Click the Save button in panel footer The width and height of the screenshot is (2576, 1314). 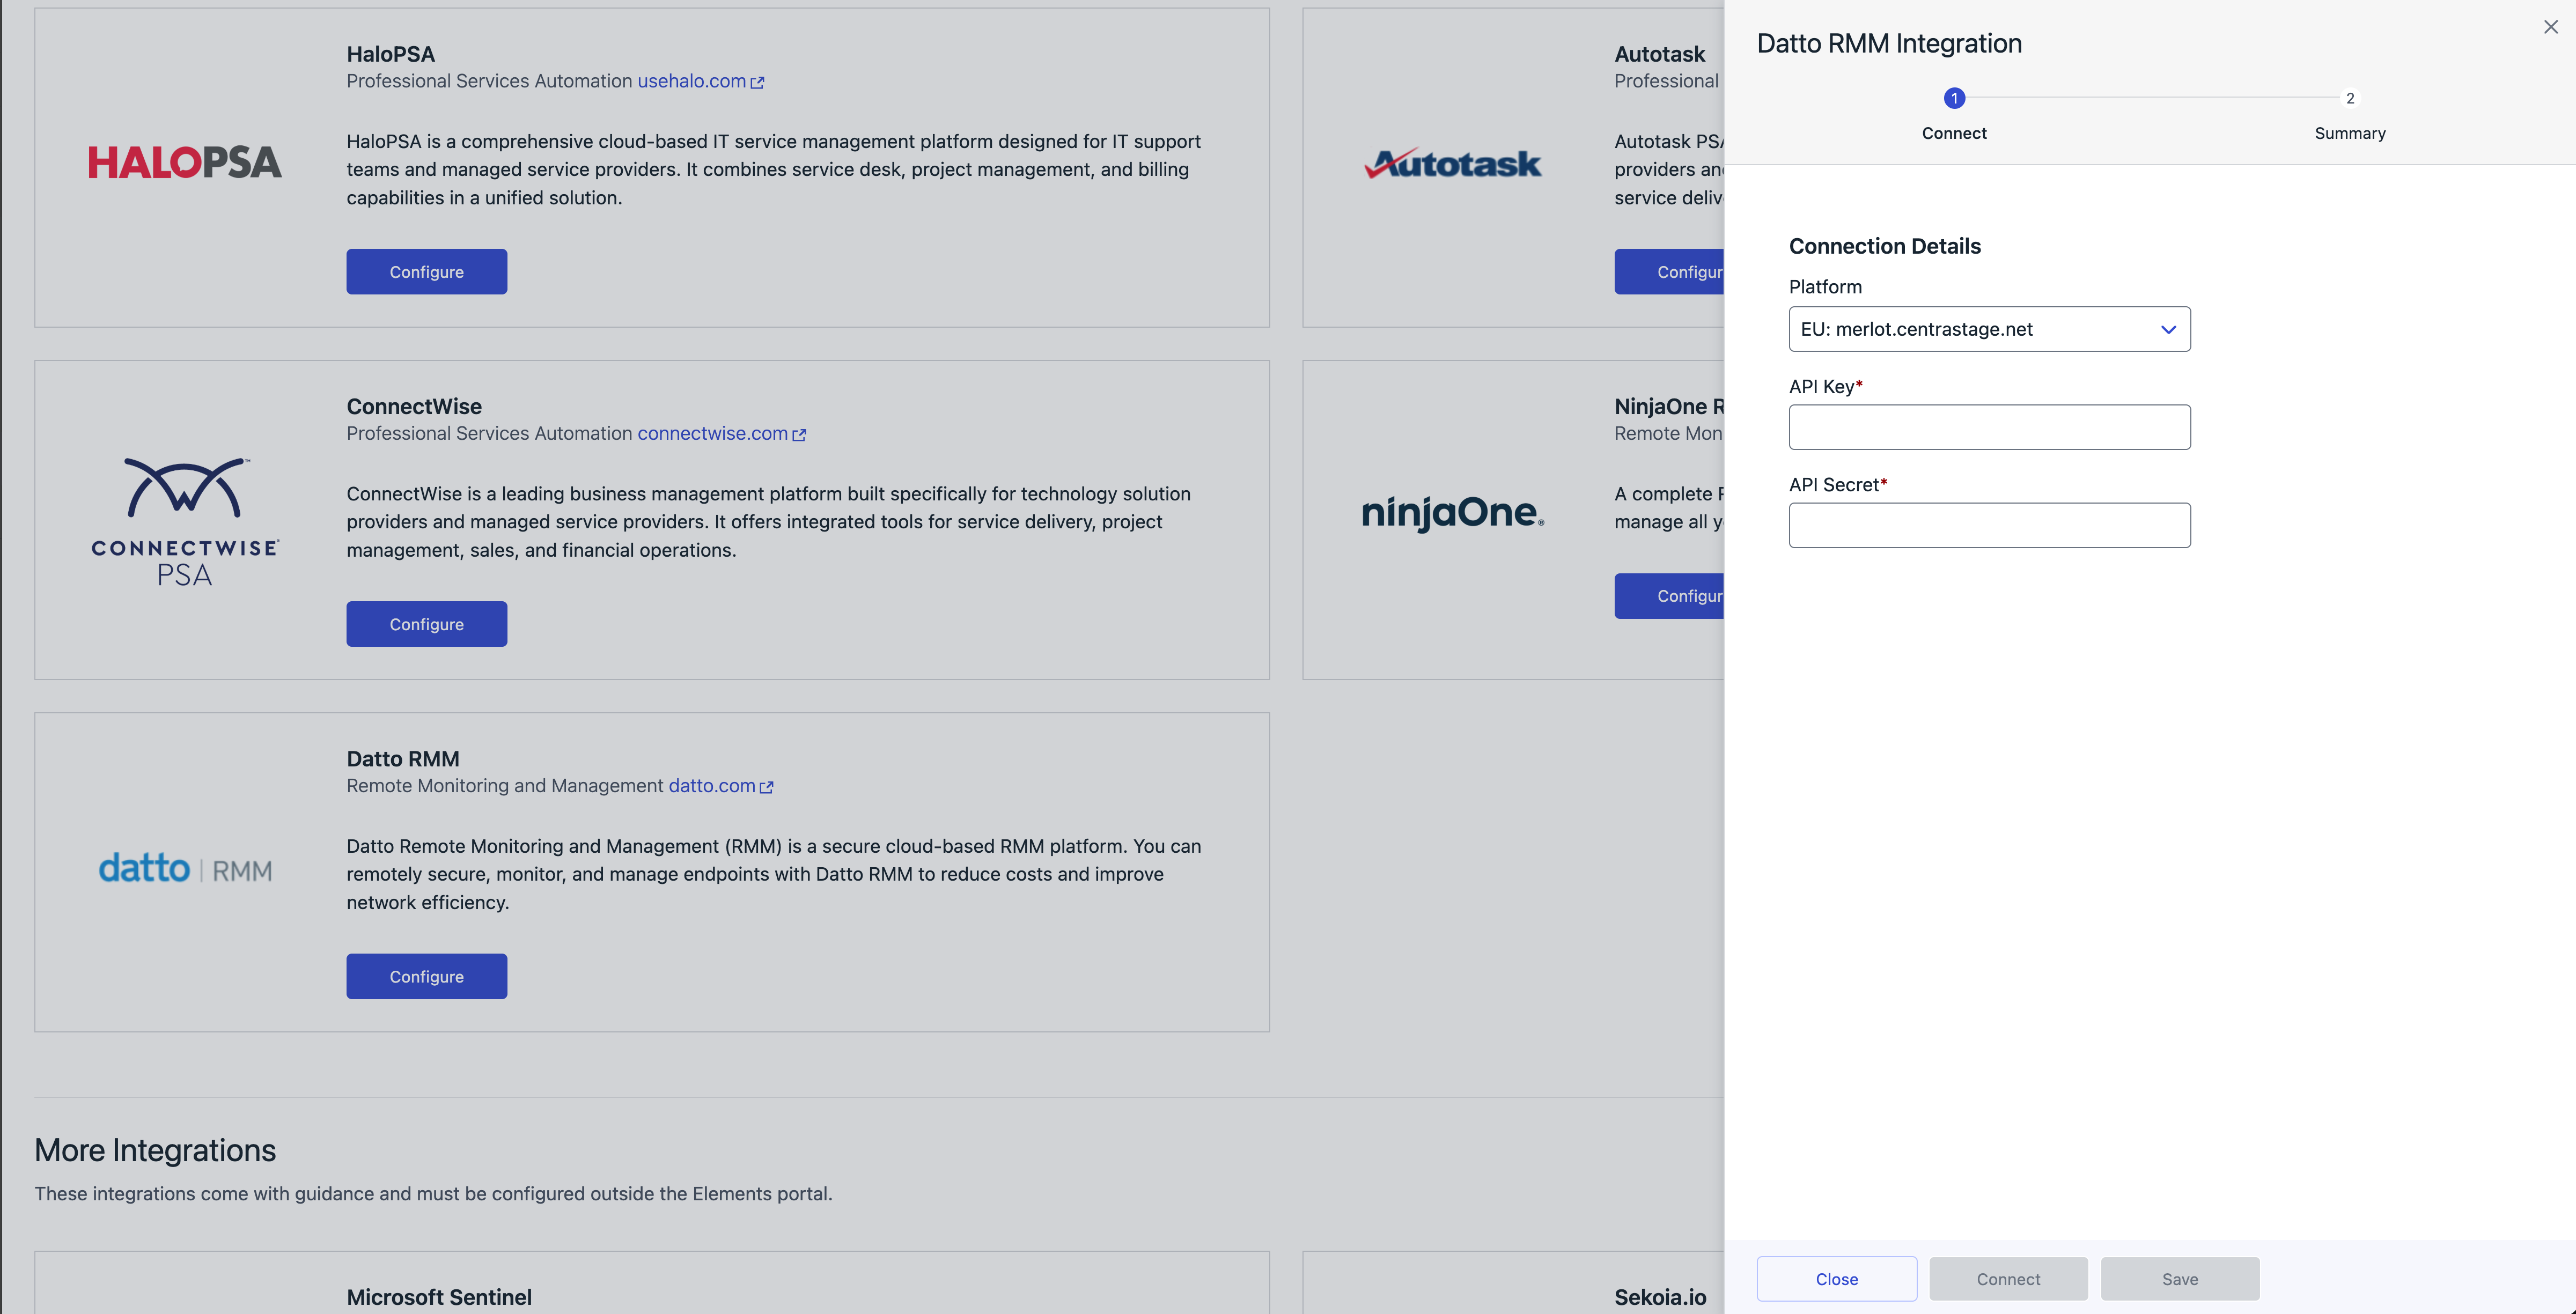click(x=2180, y=1278)
